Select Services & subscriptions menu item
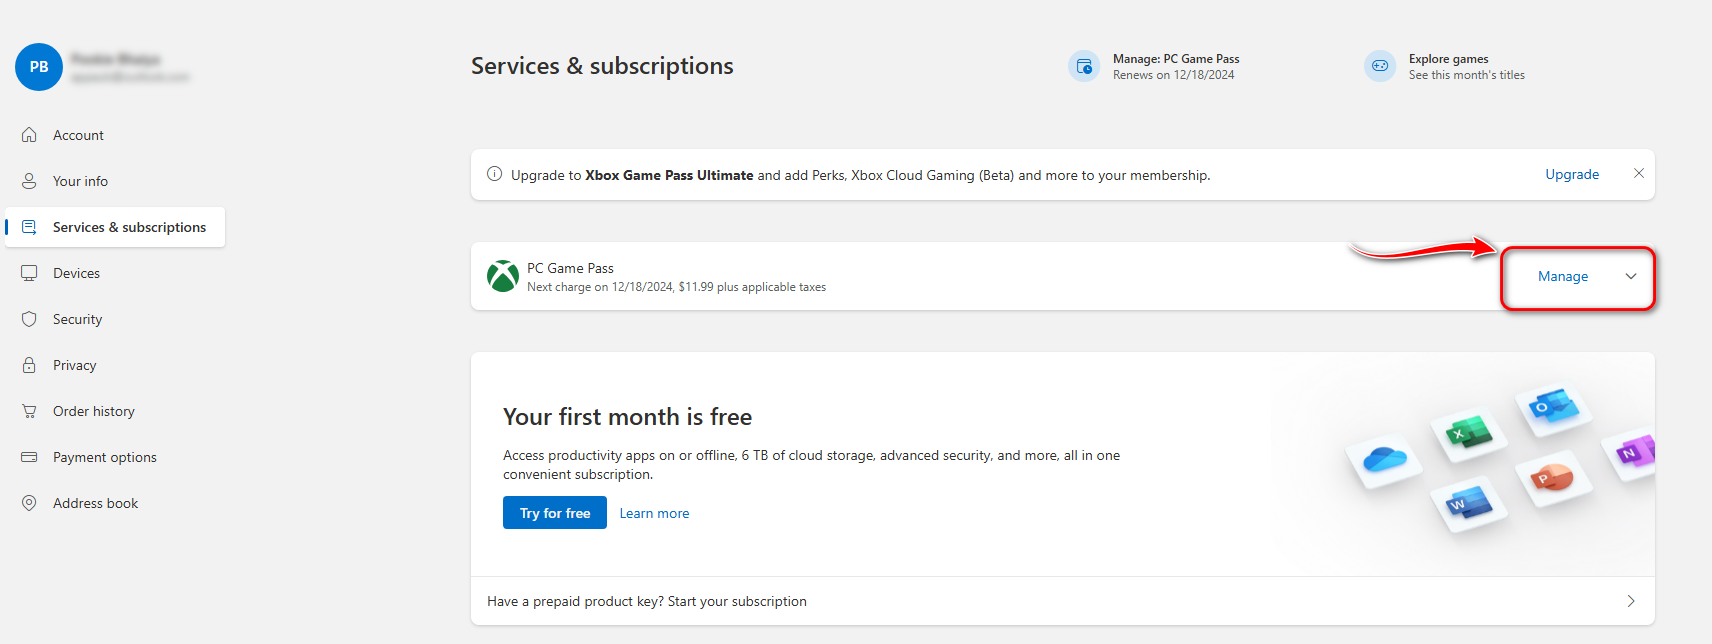1712x644 pixels. tap(129, 227)
